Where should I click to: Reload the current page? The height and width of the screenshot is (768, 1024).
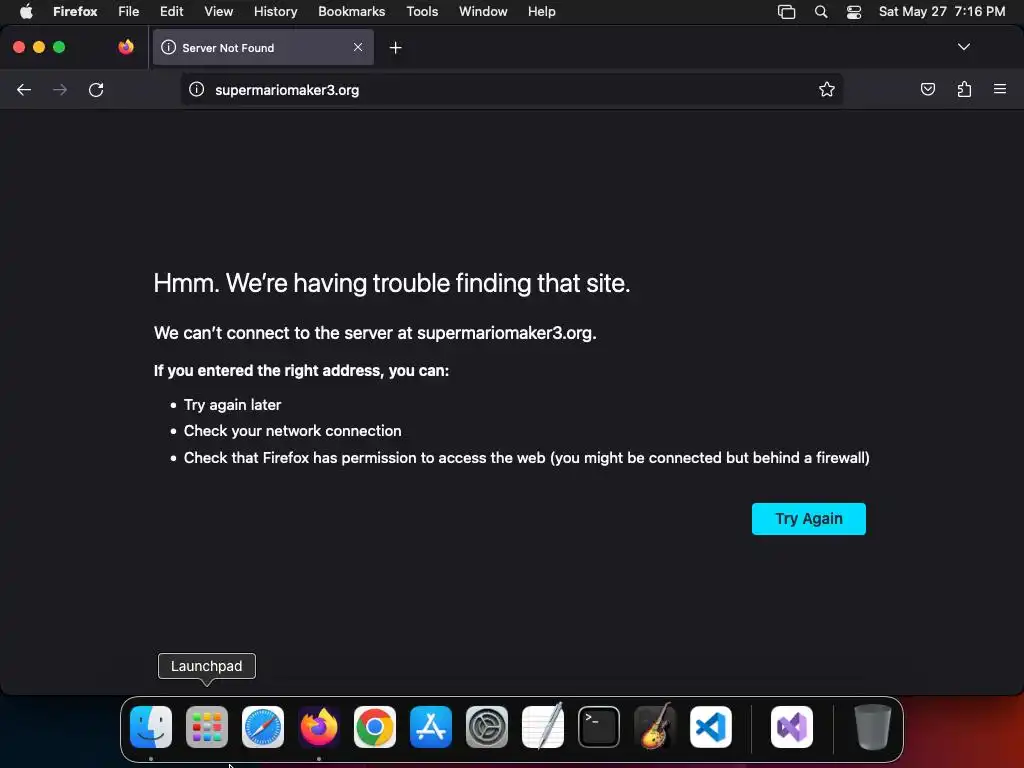96,89
